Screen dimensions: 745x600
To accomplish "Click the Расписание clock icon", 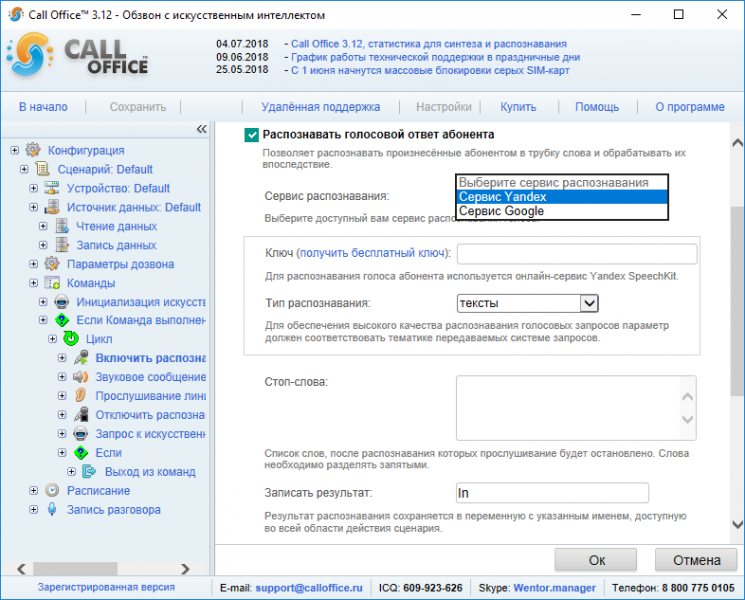I will [x=52, y=490].
